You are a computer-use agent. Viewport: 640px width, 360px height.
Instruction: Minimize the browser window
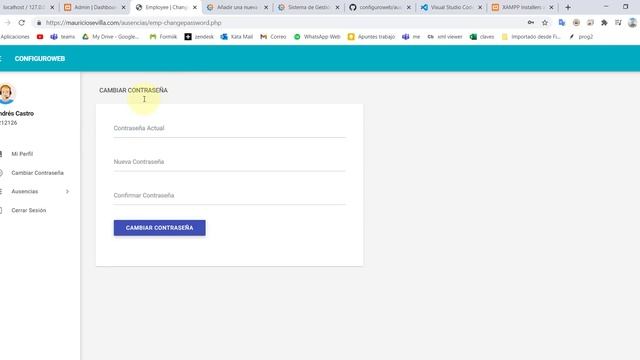point(606,7)
